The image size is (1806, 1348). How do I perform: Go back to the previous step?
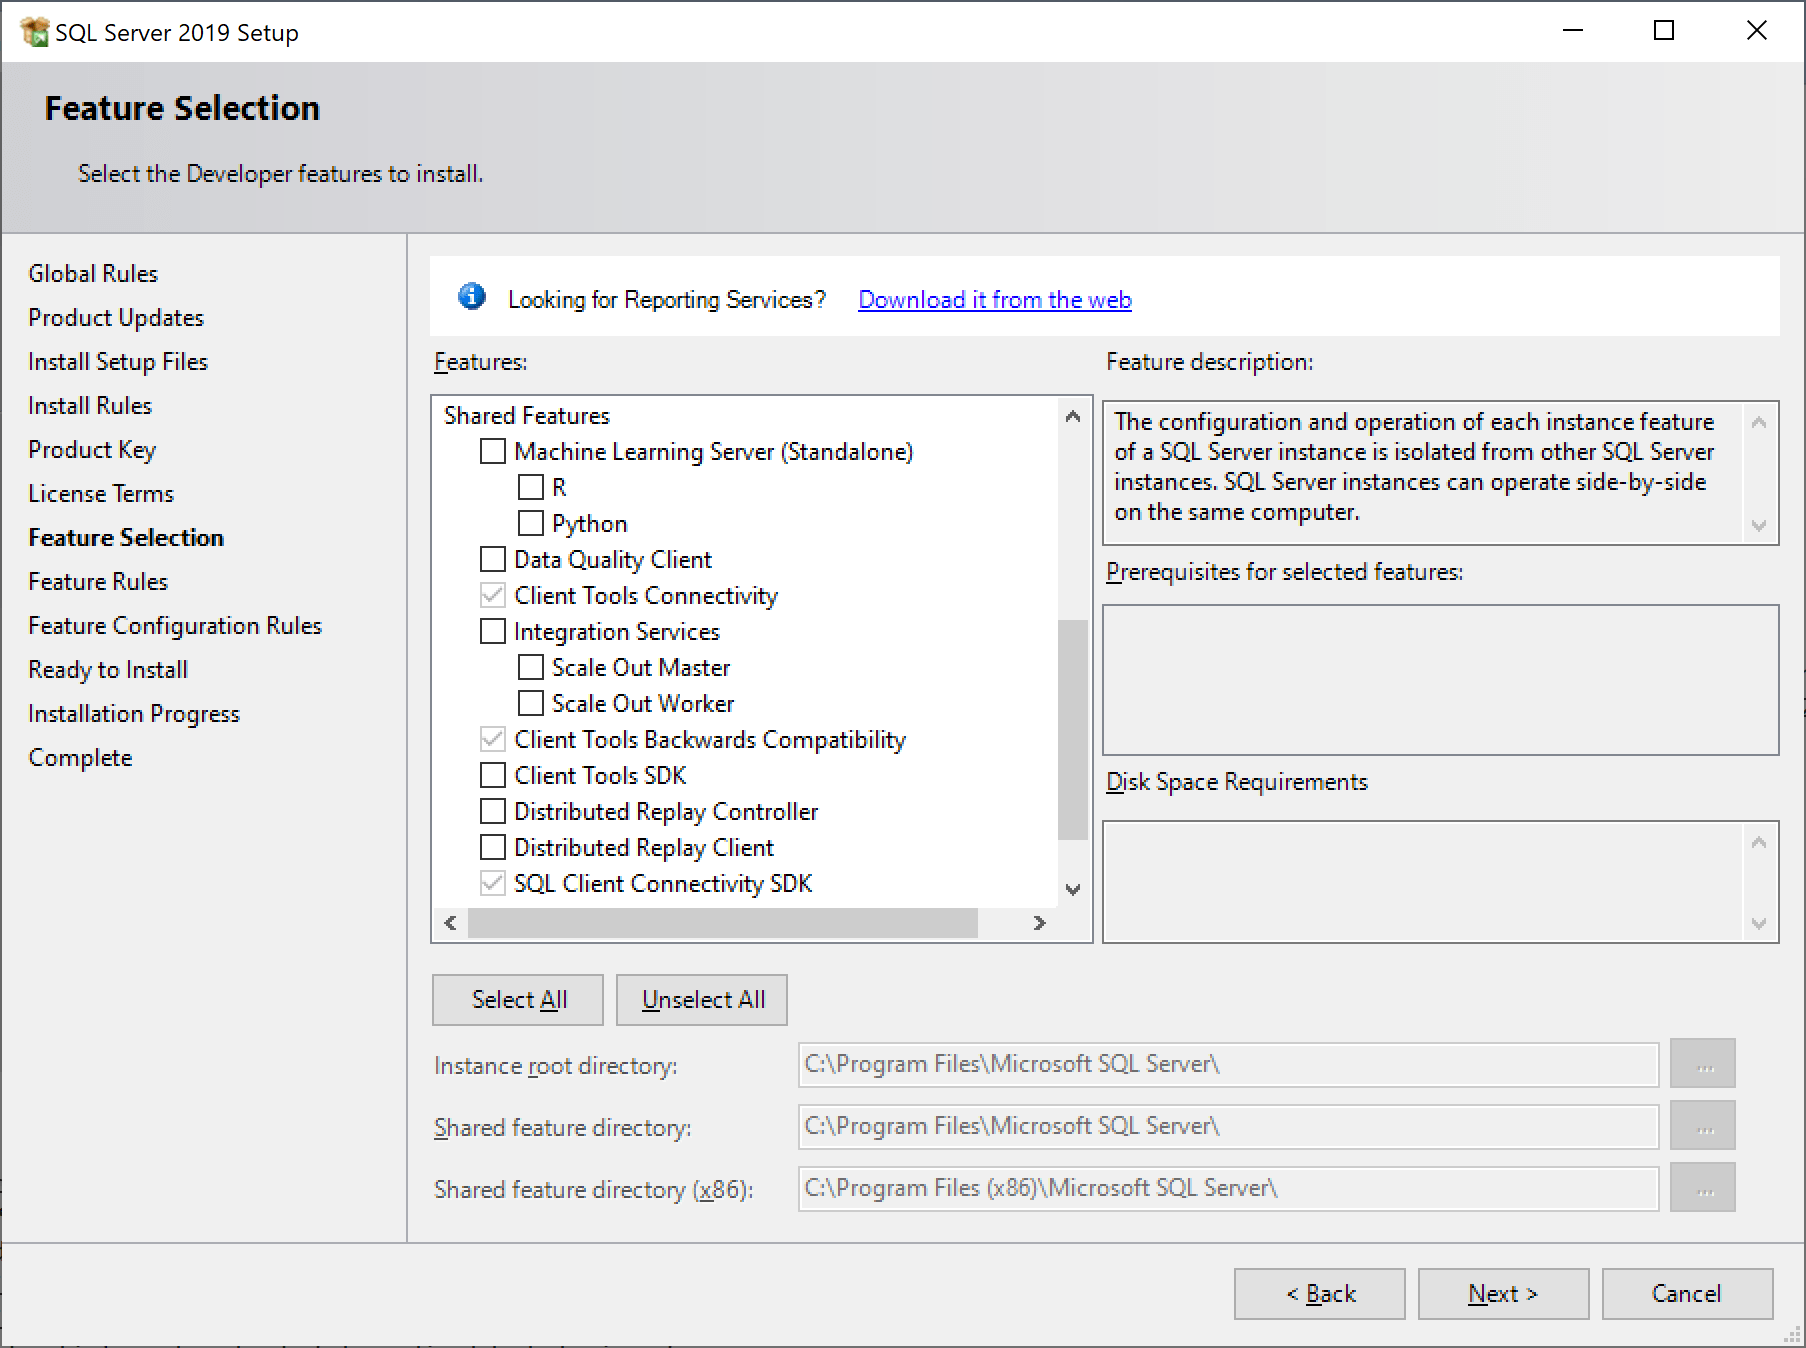[1320, 1294]
